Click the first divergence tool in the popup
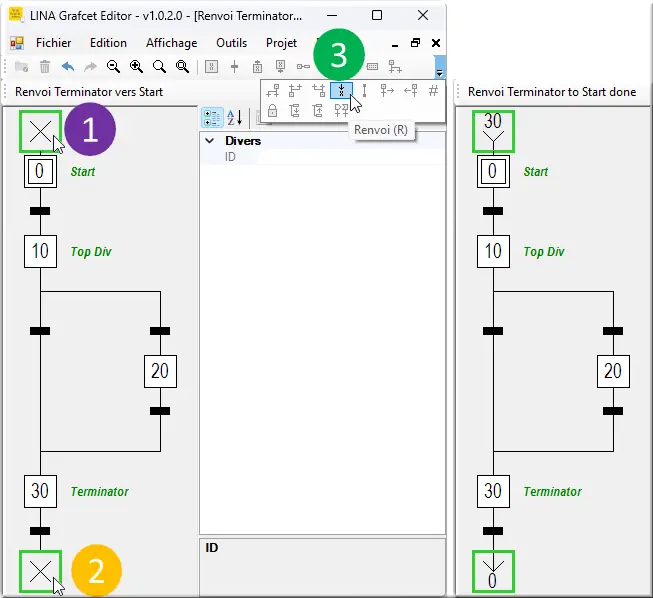 273,90
